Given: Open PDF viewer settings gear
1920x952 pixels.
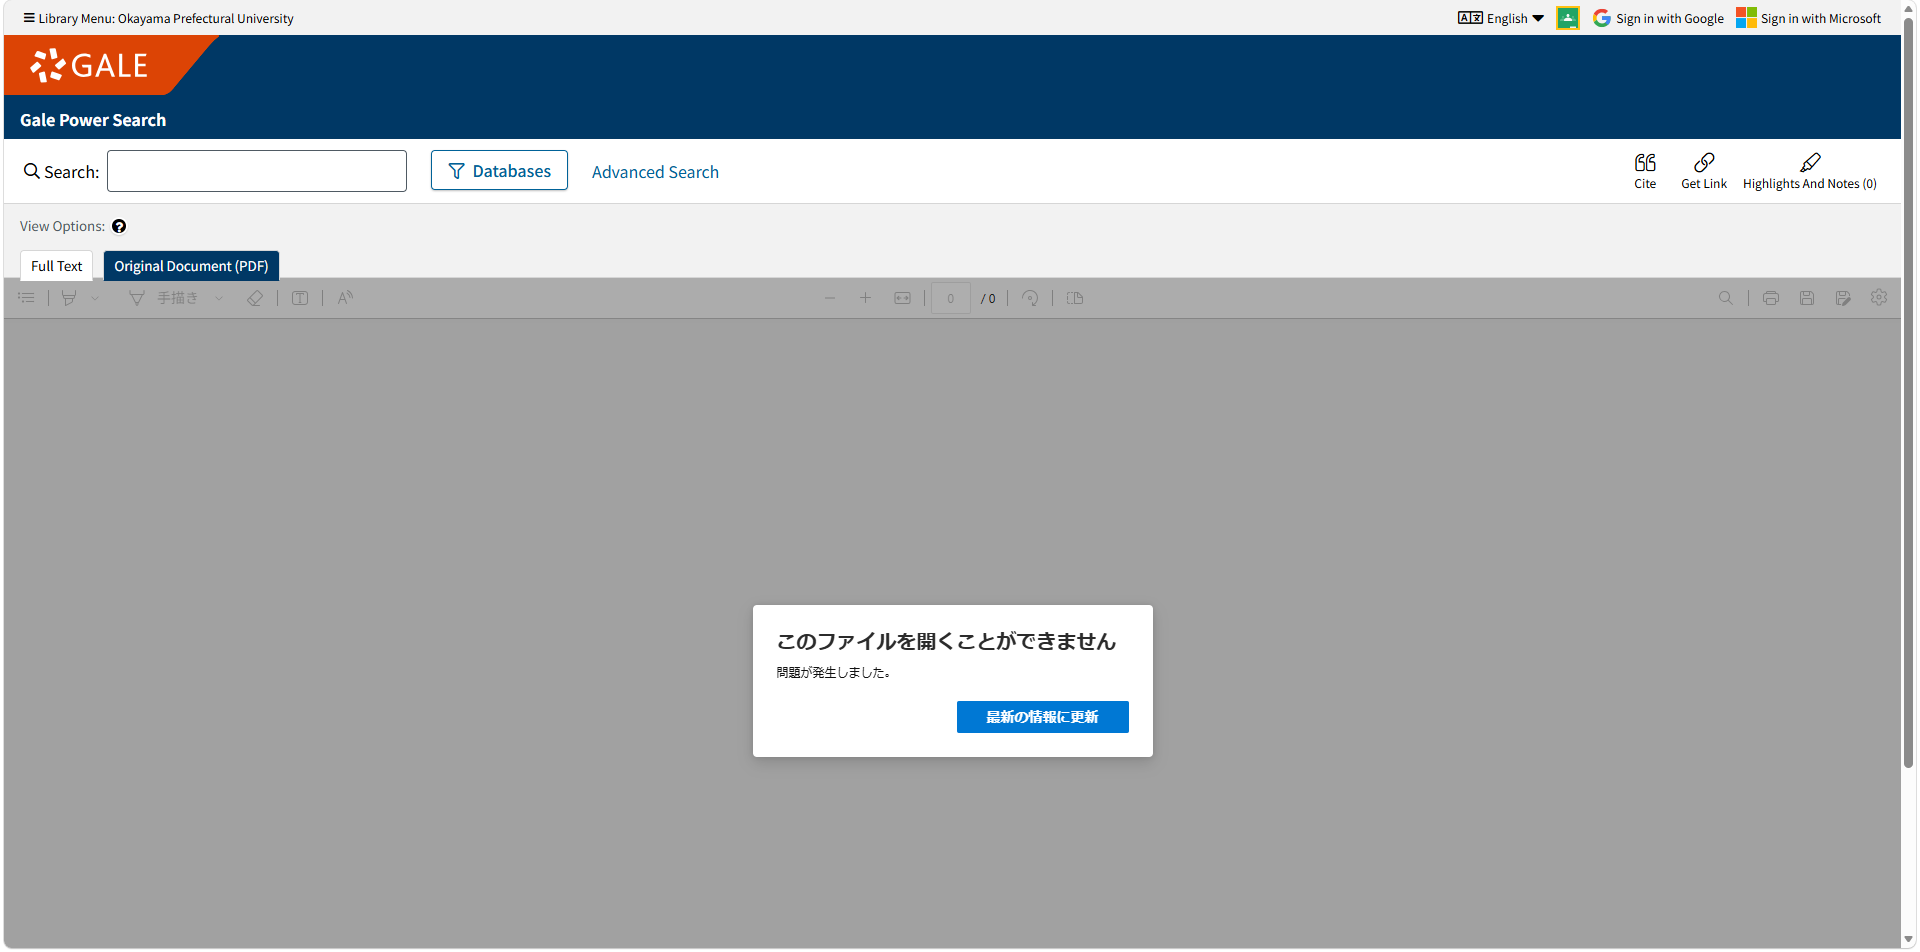Looking at the screenshot, I should [x=1879, y=298].
